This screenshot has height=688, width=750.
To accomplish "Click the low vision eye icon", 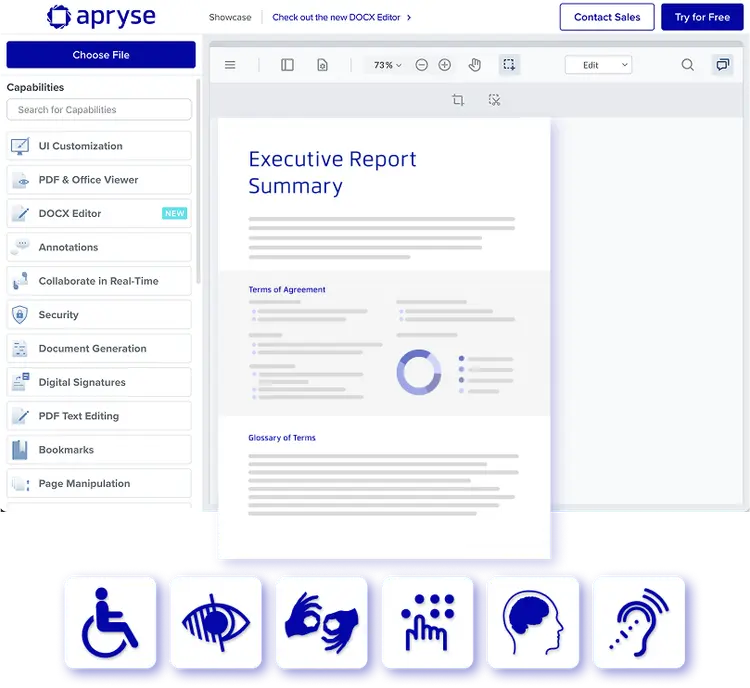I will tap(216, 622).
